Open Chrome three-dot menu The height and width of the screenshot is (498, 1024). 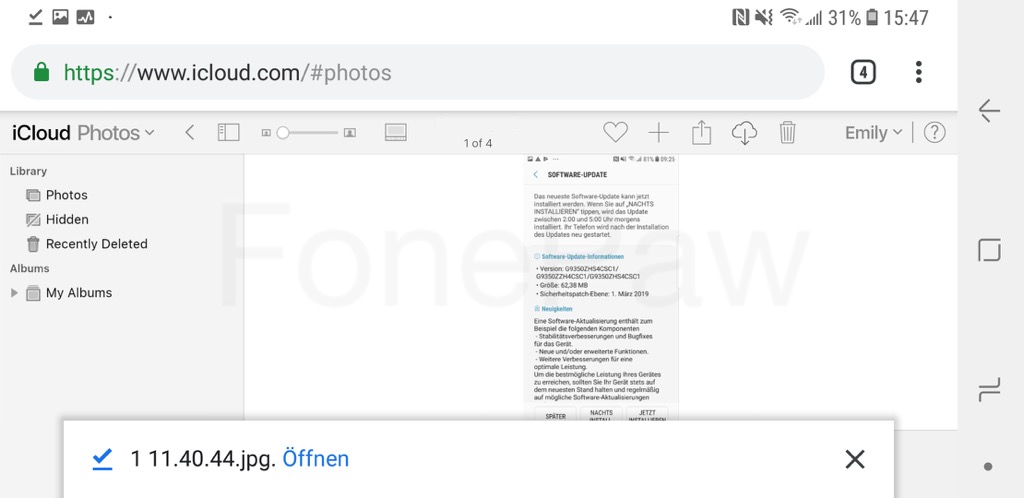pyautogui.click(x=918, y=72)
